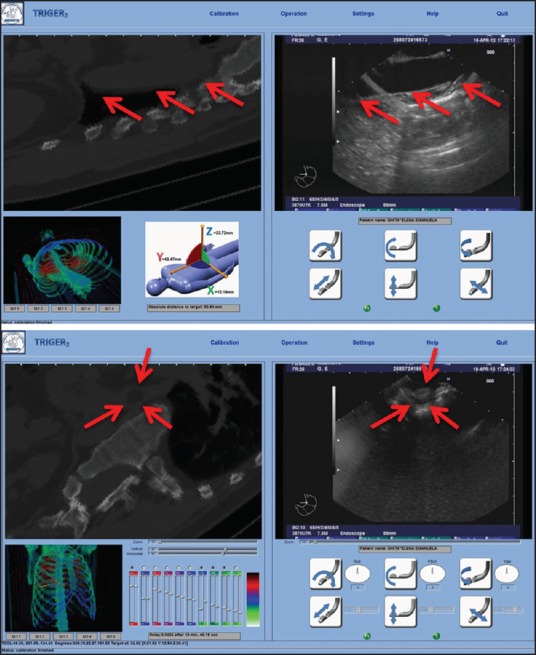This screenshot has height=655, width=536.
Task: Choose the crossed-arrows lateral icon in the upper window
Action: coord(476,284)
